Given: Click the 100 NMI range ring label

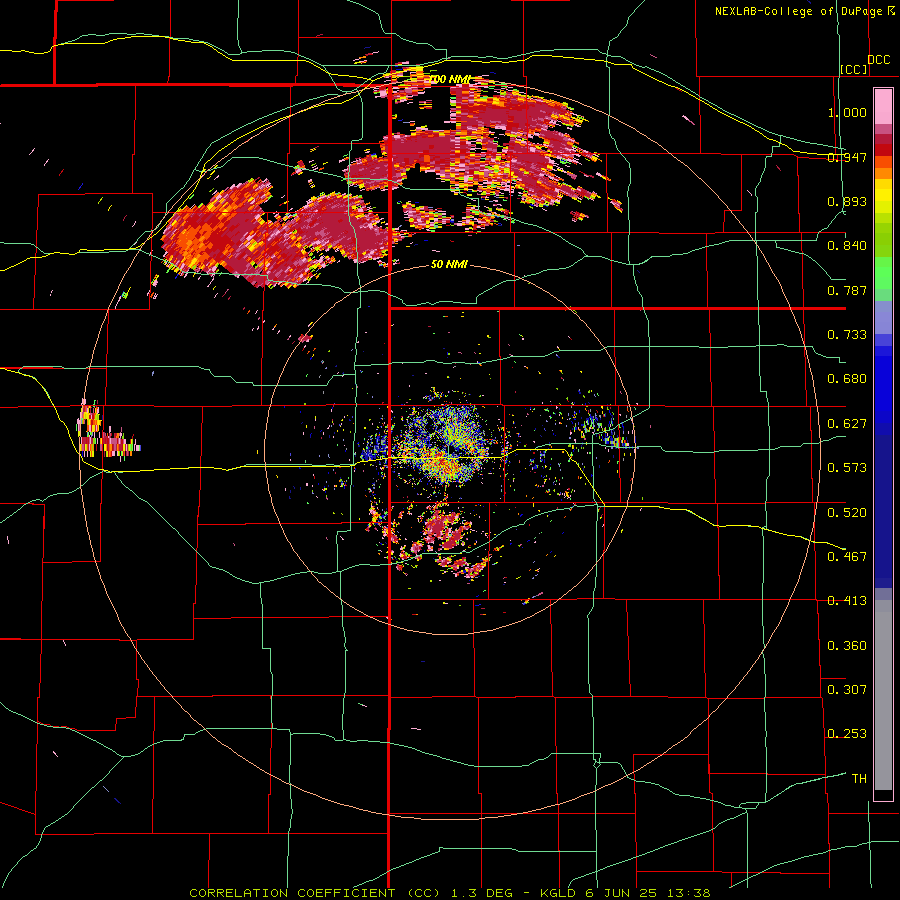Looking at the screenshot, I should coord(450,79).
